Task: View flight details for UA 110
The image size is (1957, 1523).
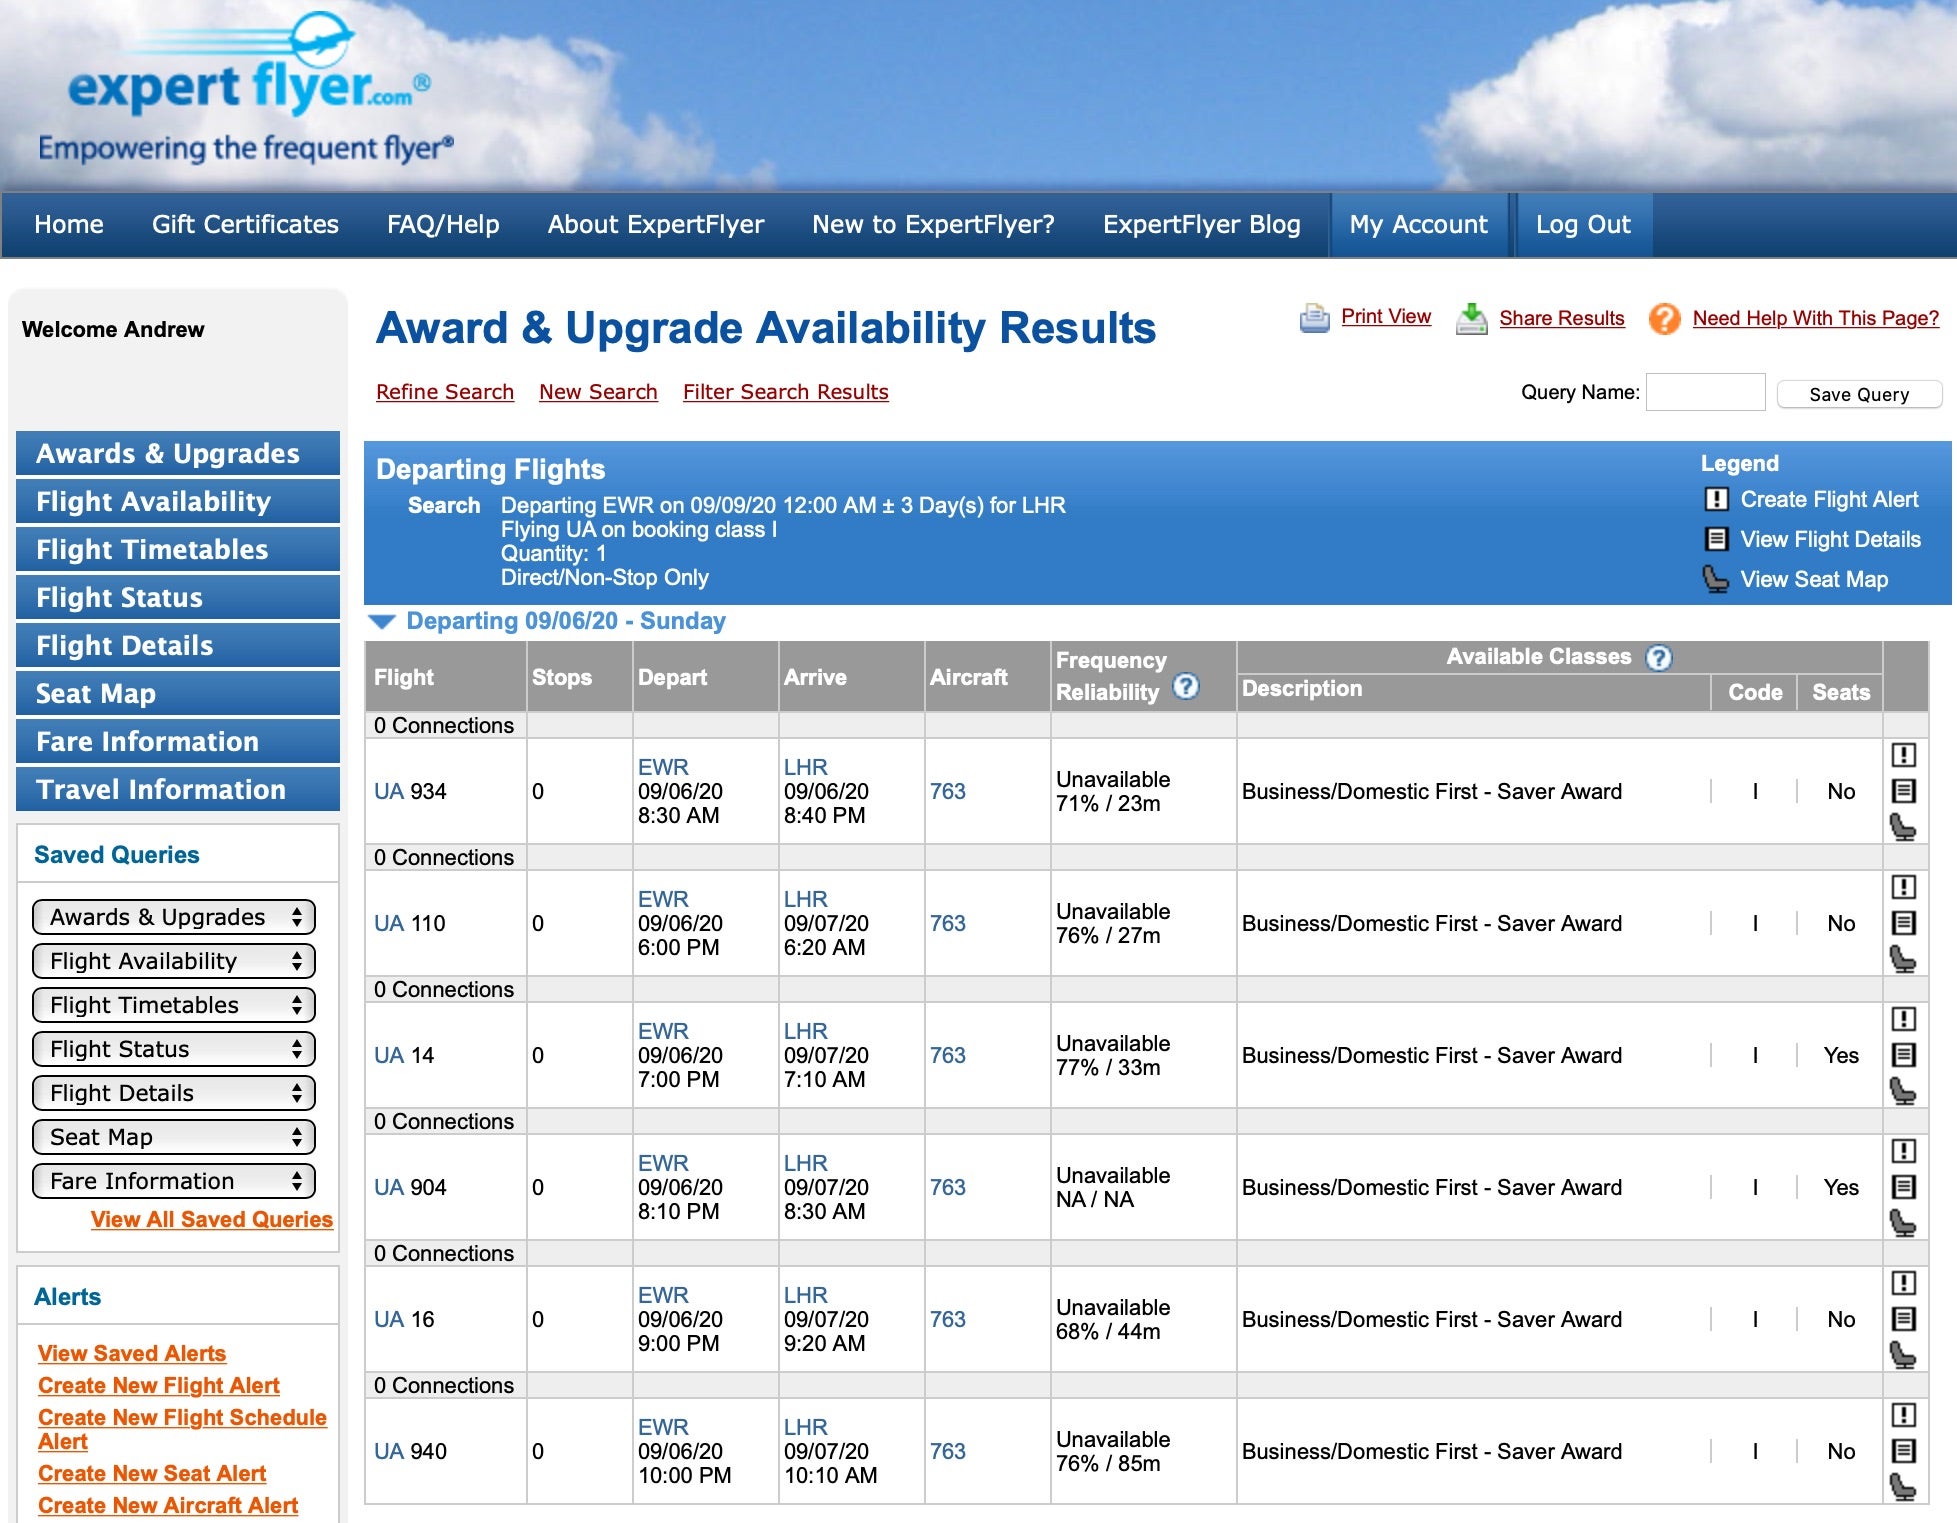Action: [x=1903, y=923]
